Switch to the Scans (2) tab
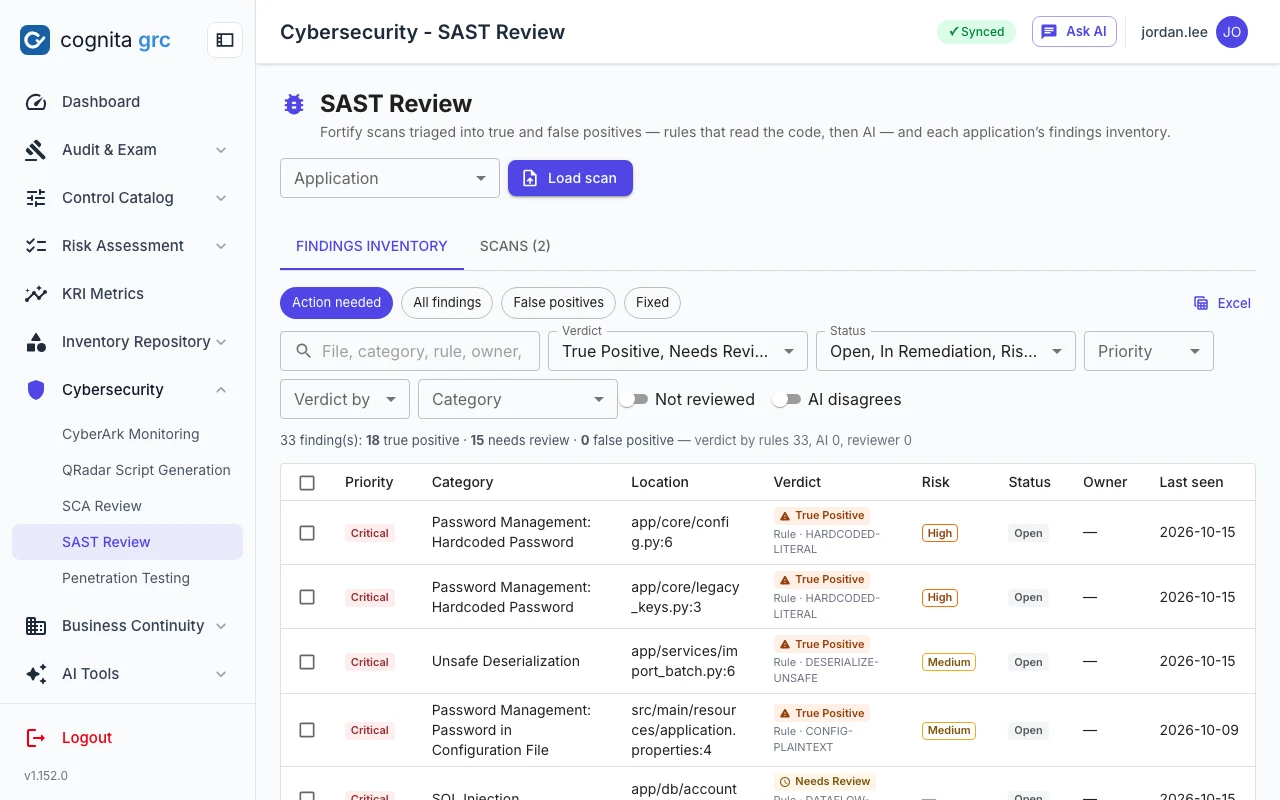The height and width of the screenshot is (800, 1280). tap(515, 246)
